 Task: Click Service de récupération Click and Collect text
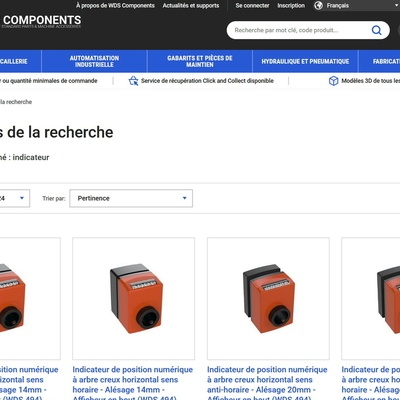pyautogui.click(x=207, y=81)
